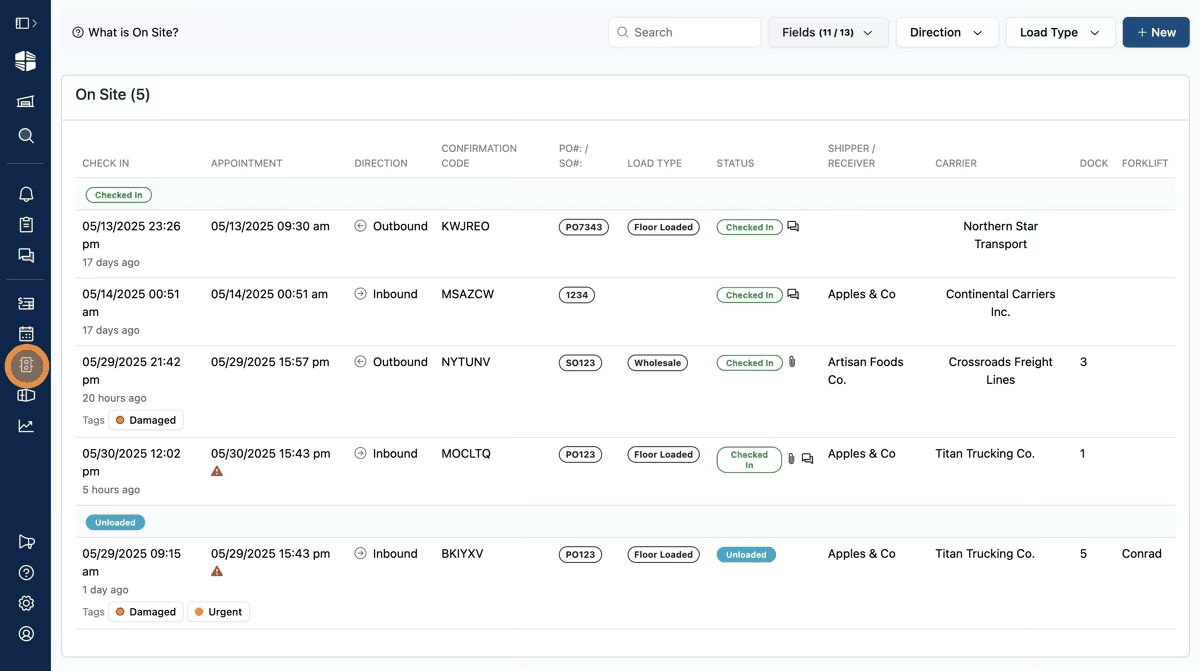Open the chat icon in MOCLTQ row
The height and width of the screenshot is (671, 1200).
point(807,459)
